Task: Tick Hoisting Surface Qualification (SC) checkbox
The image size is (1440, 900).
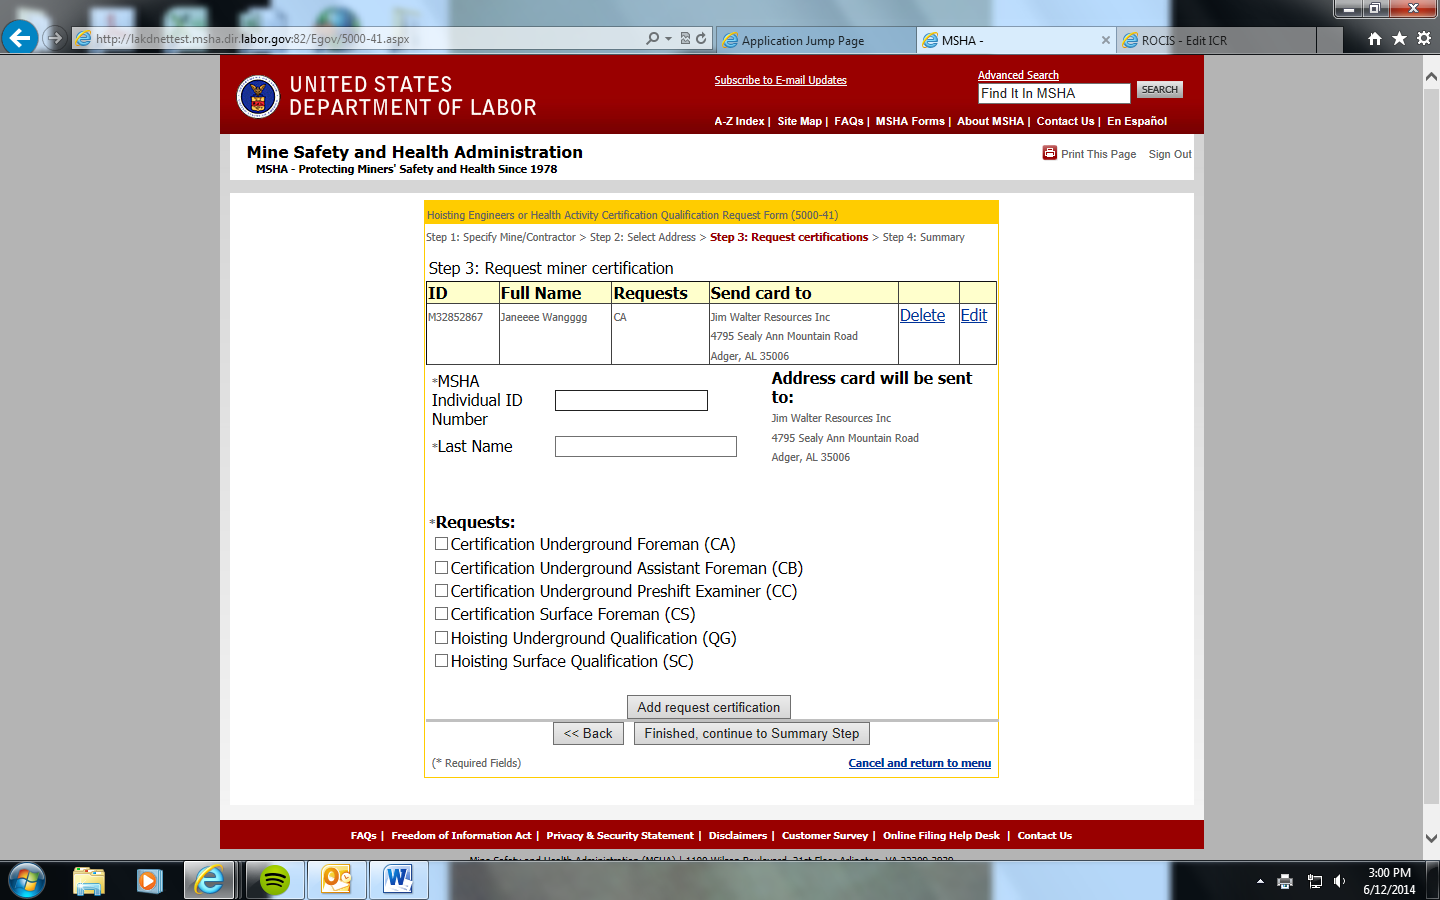Action: coord(441,661)
